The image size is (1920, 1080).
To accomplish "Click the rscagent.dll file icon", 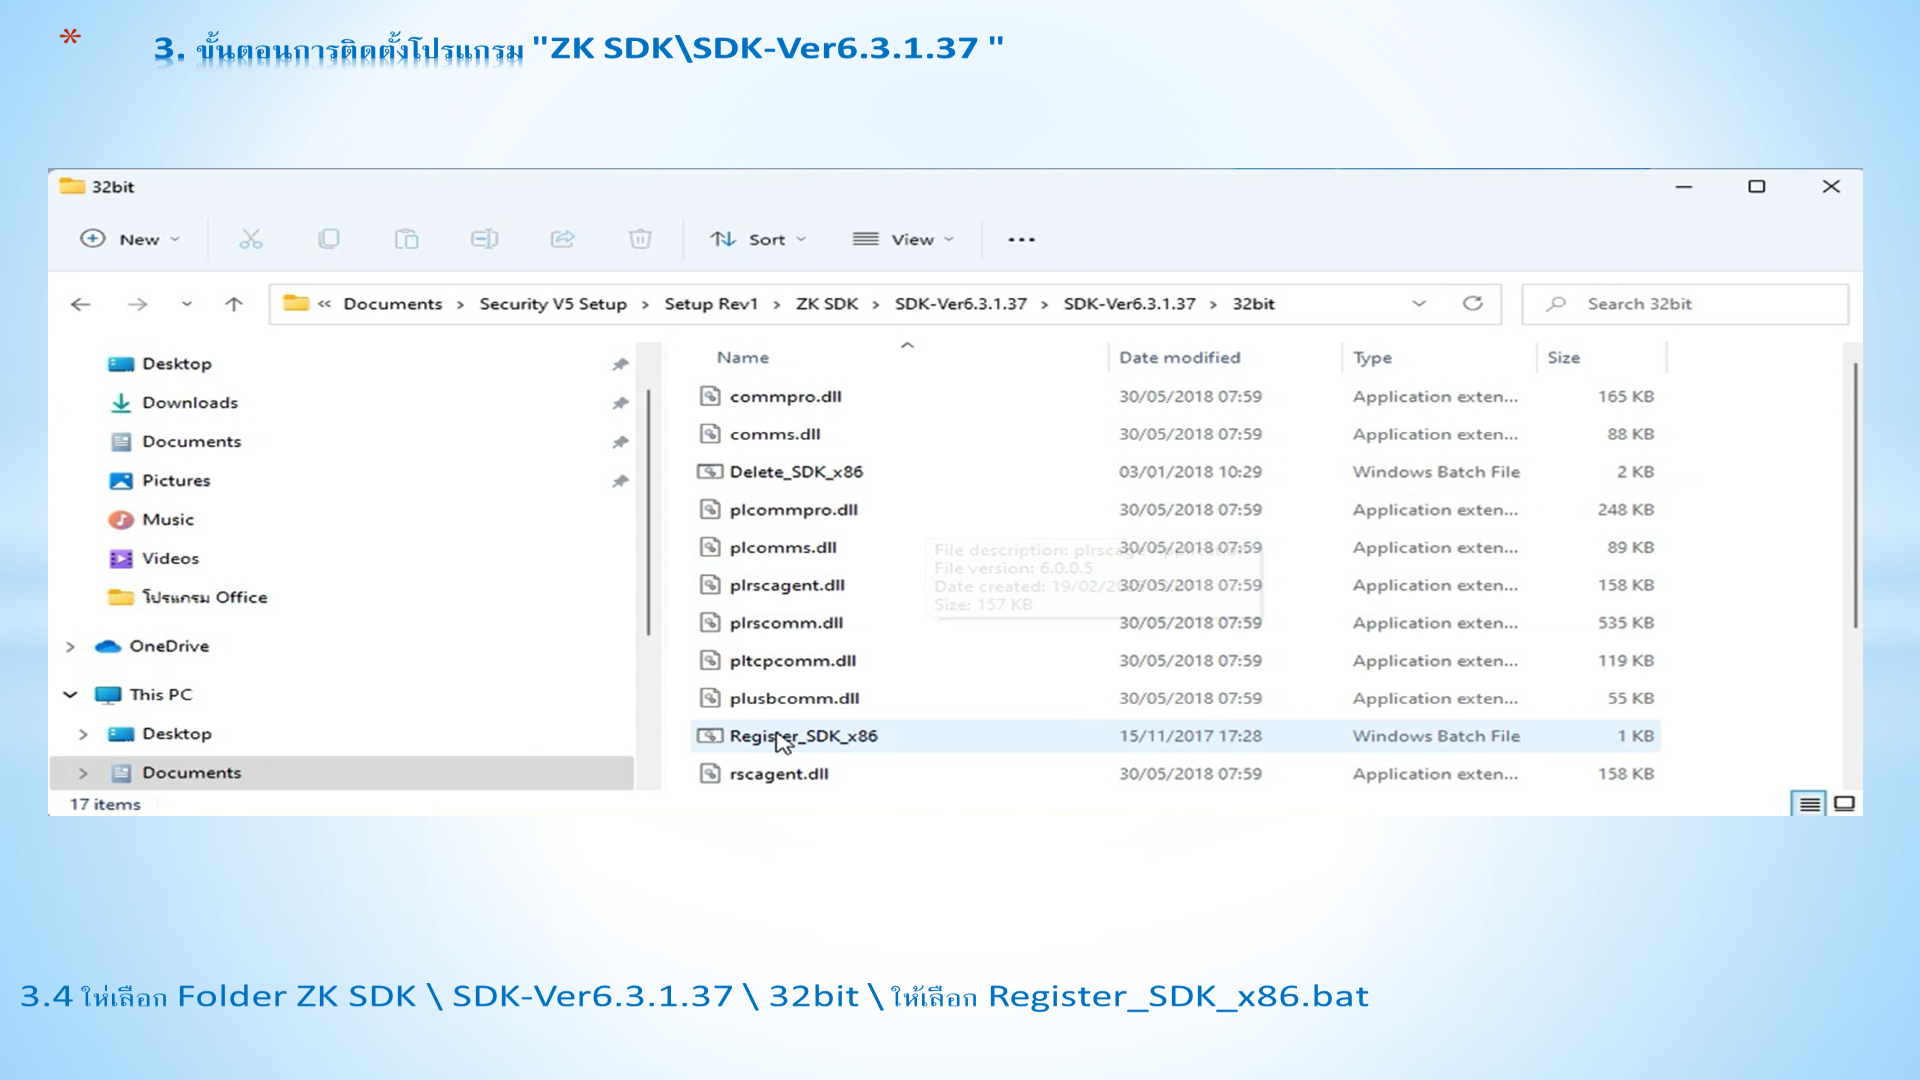I will coord(710,773).
